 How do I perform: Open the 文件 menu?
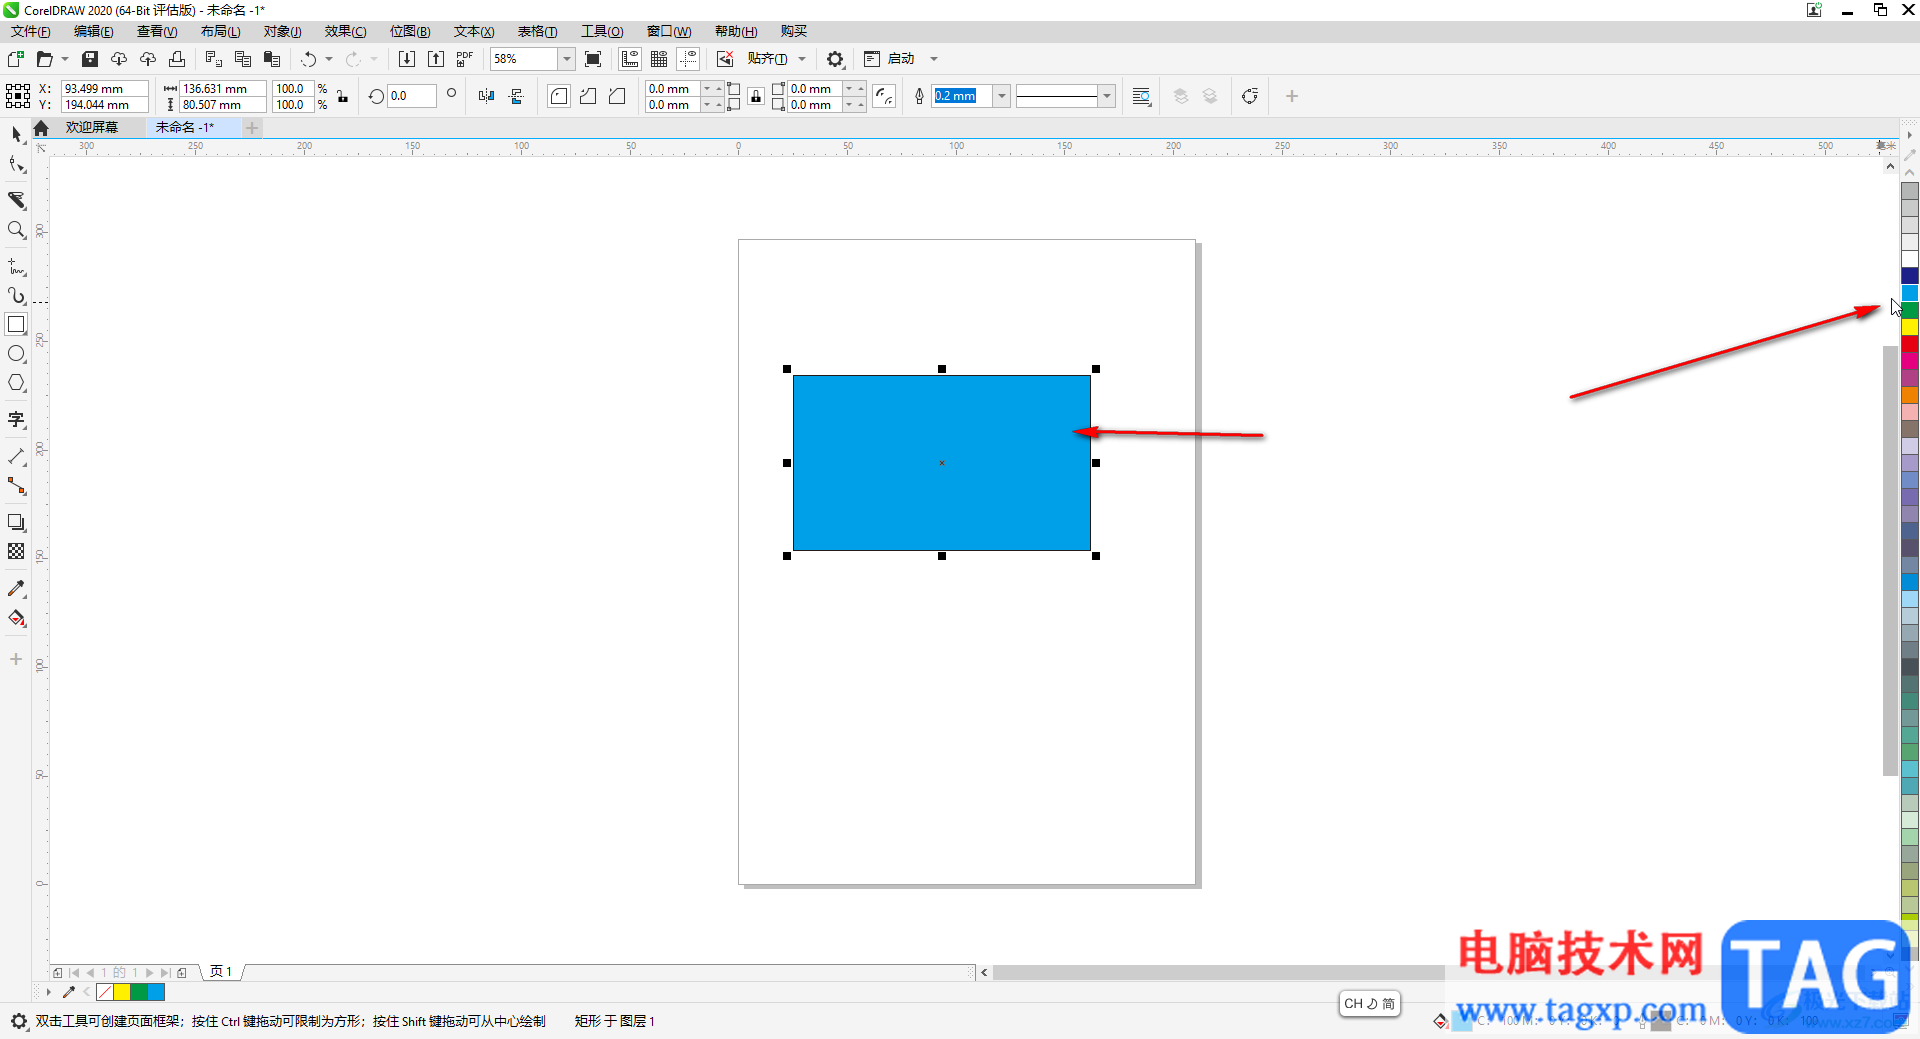click(x=30, y=31)
